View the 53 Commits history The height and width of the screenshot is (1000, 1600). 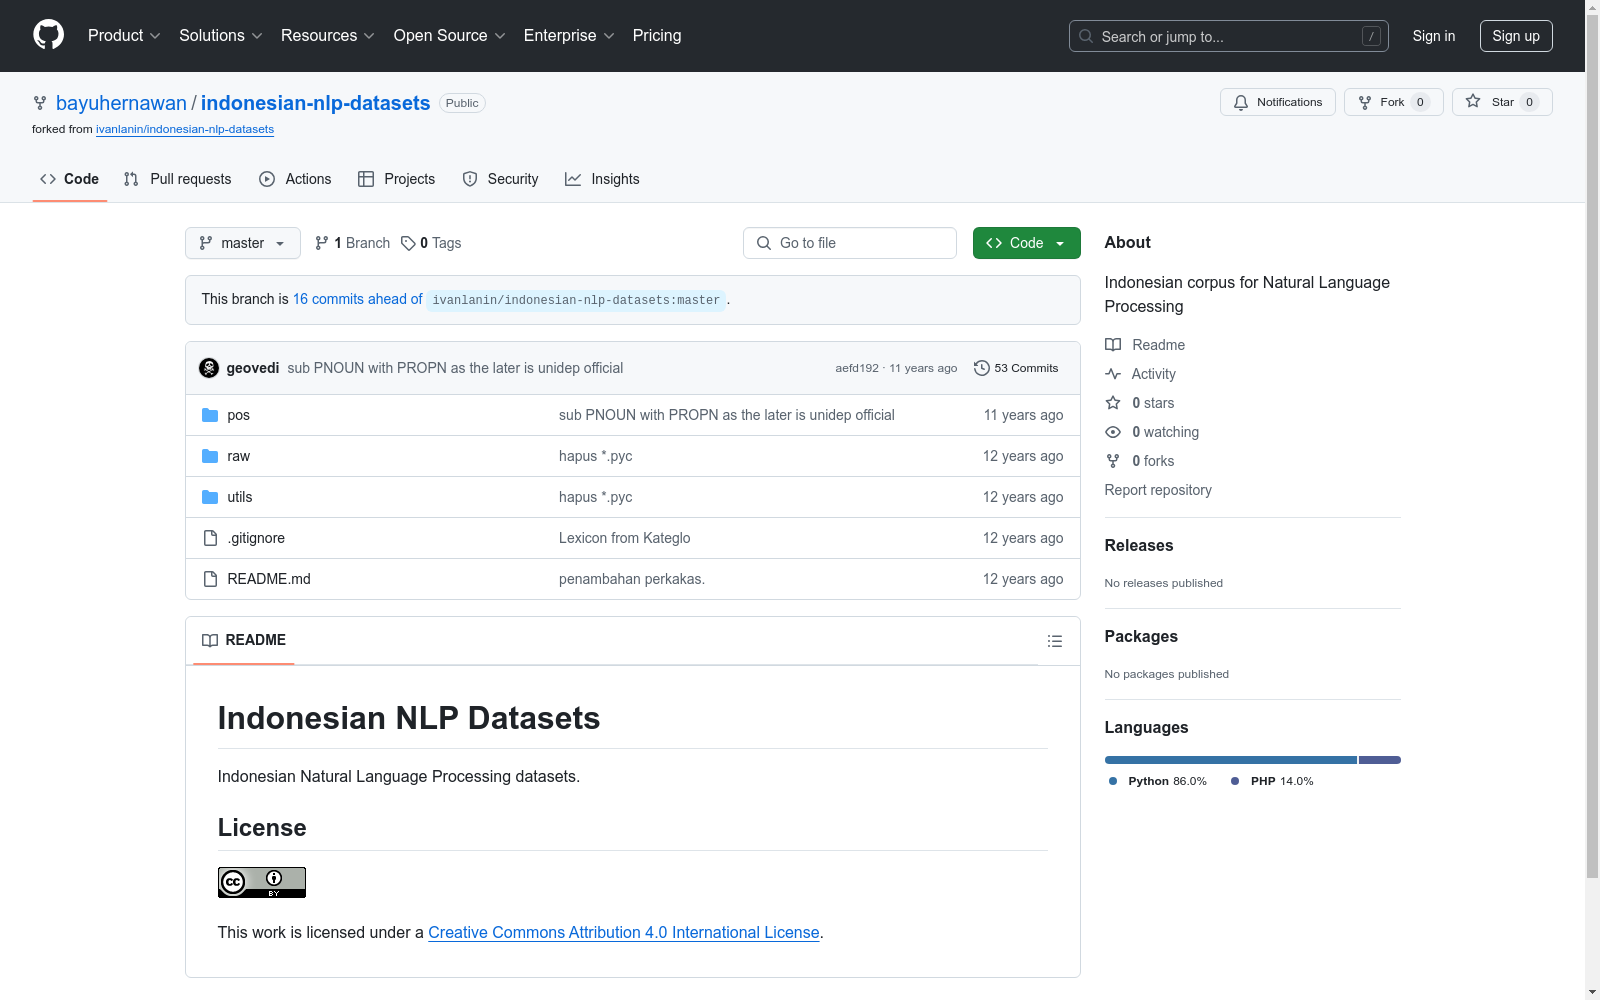coord(1016,368)
